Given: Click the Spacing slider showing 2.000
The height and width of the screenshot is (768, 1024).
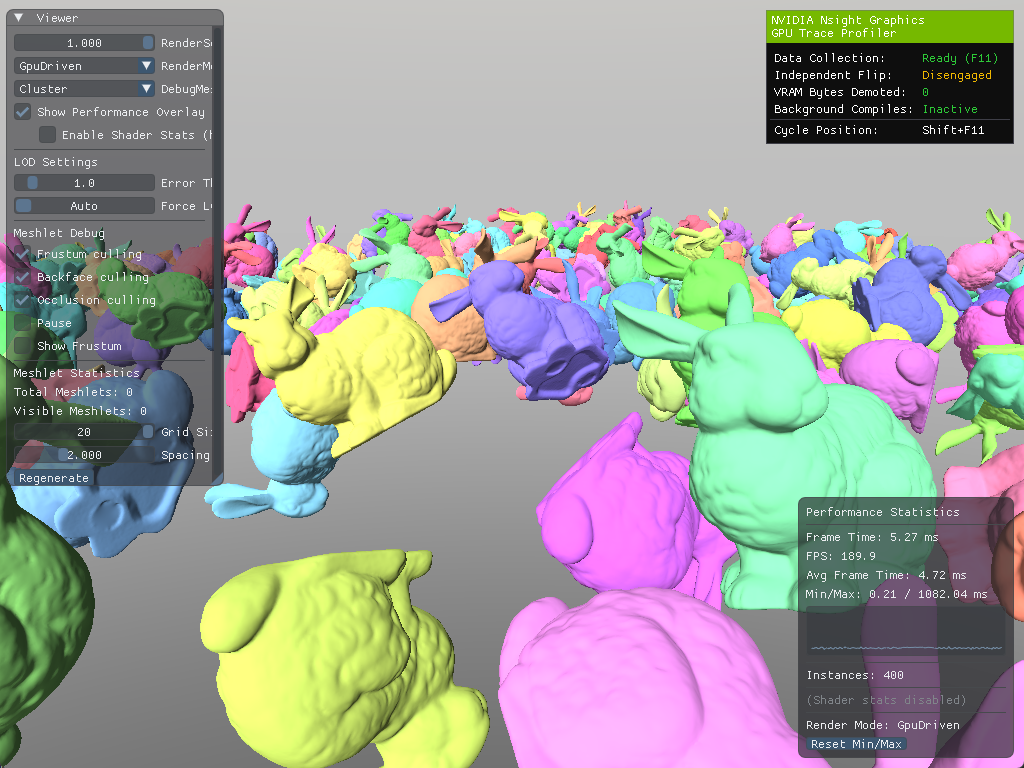Looking at the screenshot, I should [x=85, y=455].
